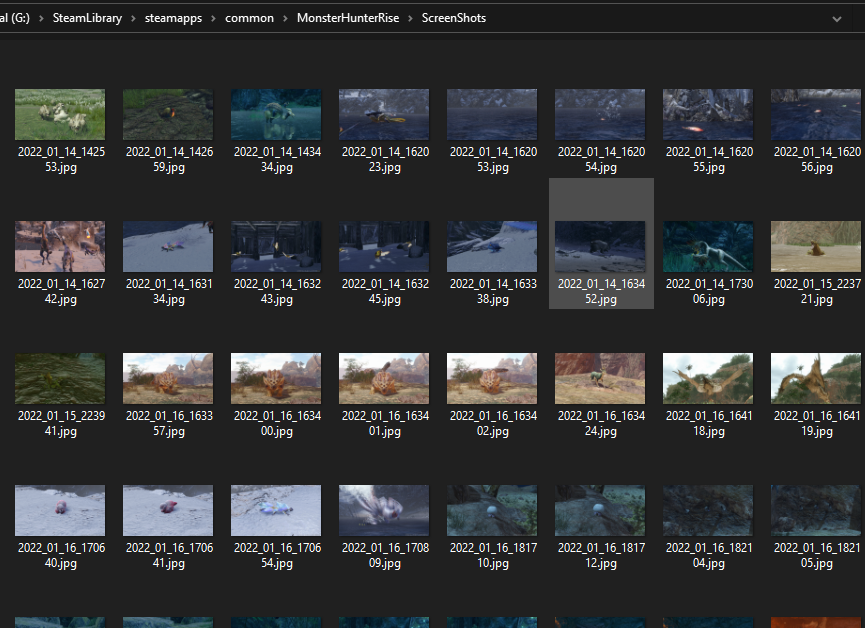Select thumbnail 2022_01_14_163243.jpg
The image size is (865, 628).
click(x=276, y=246)
